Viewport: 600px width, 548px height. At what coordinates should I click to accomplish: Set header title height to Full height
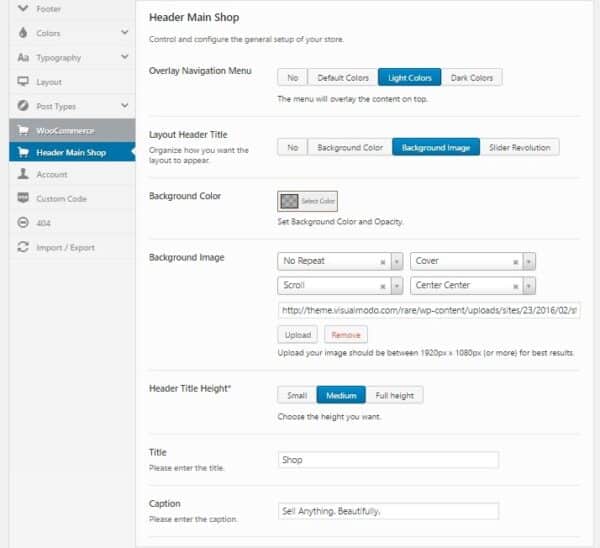click(394, 395)
